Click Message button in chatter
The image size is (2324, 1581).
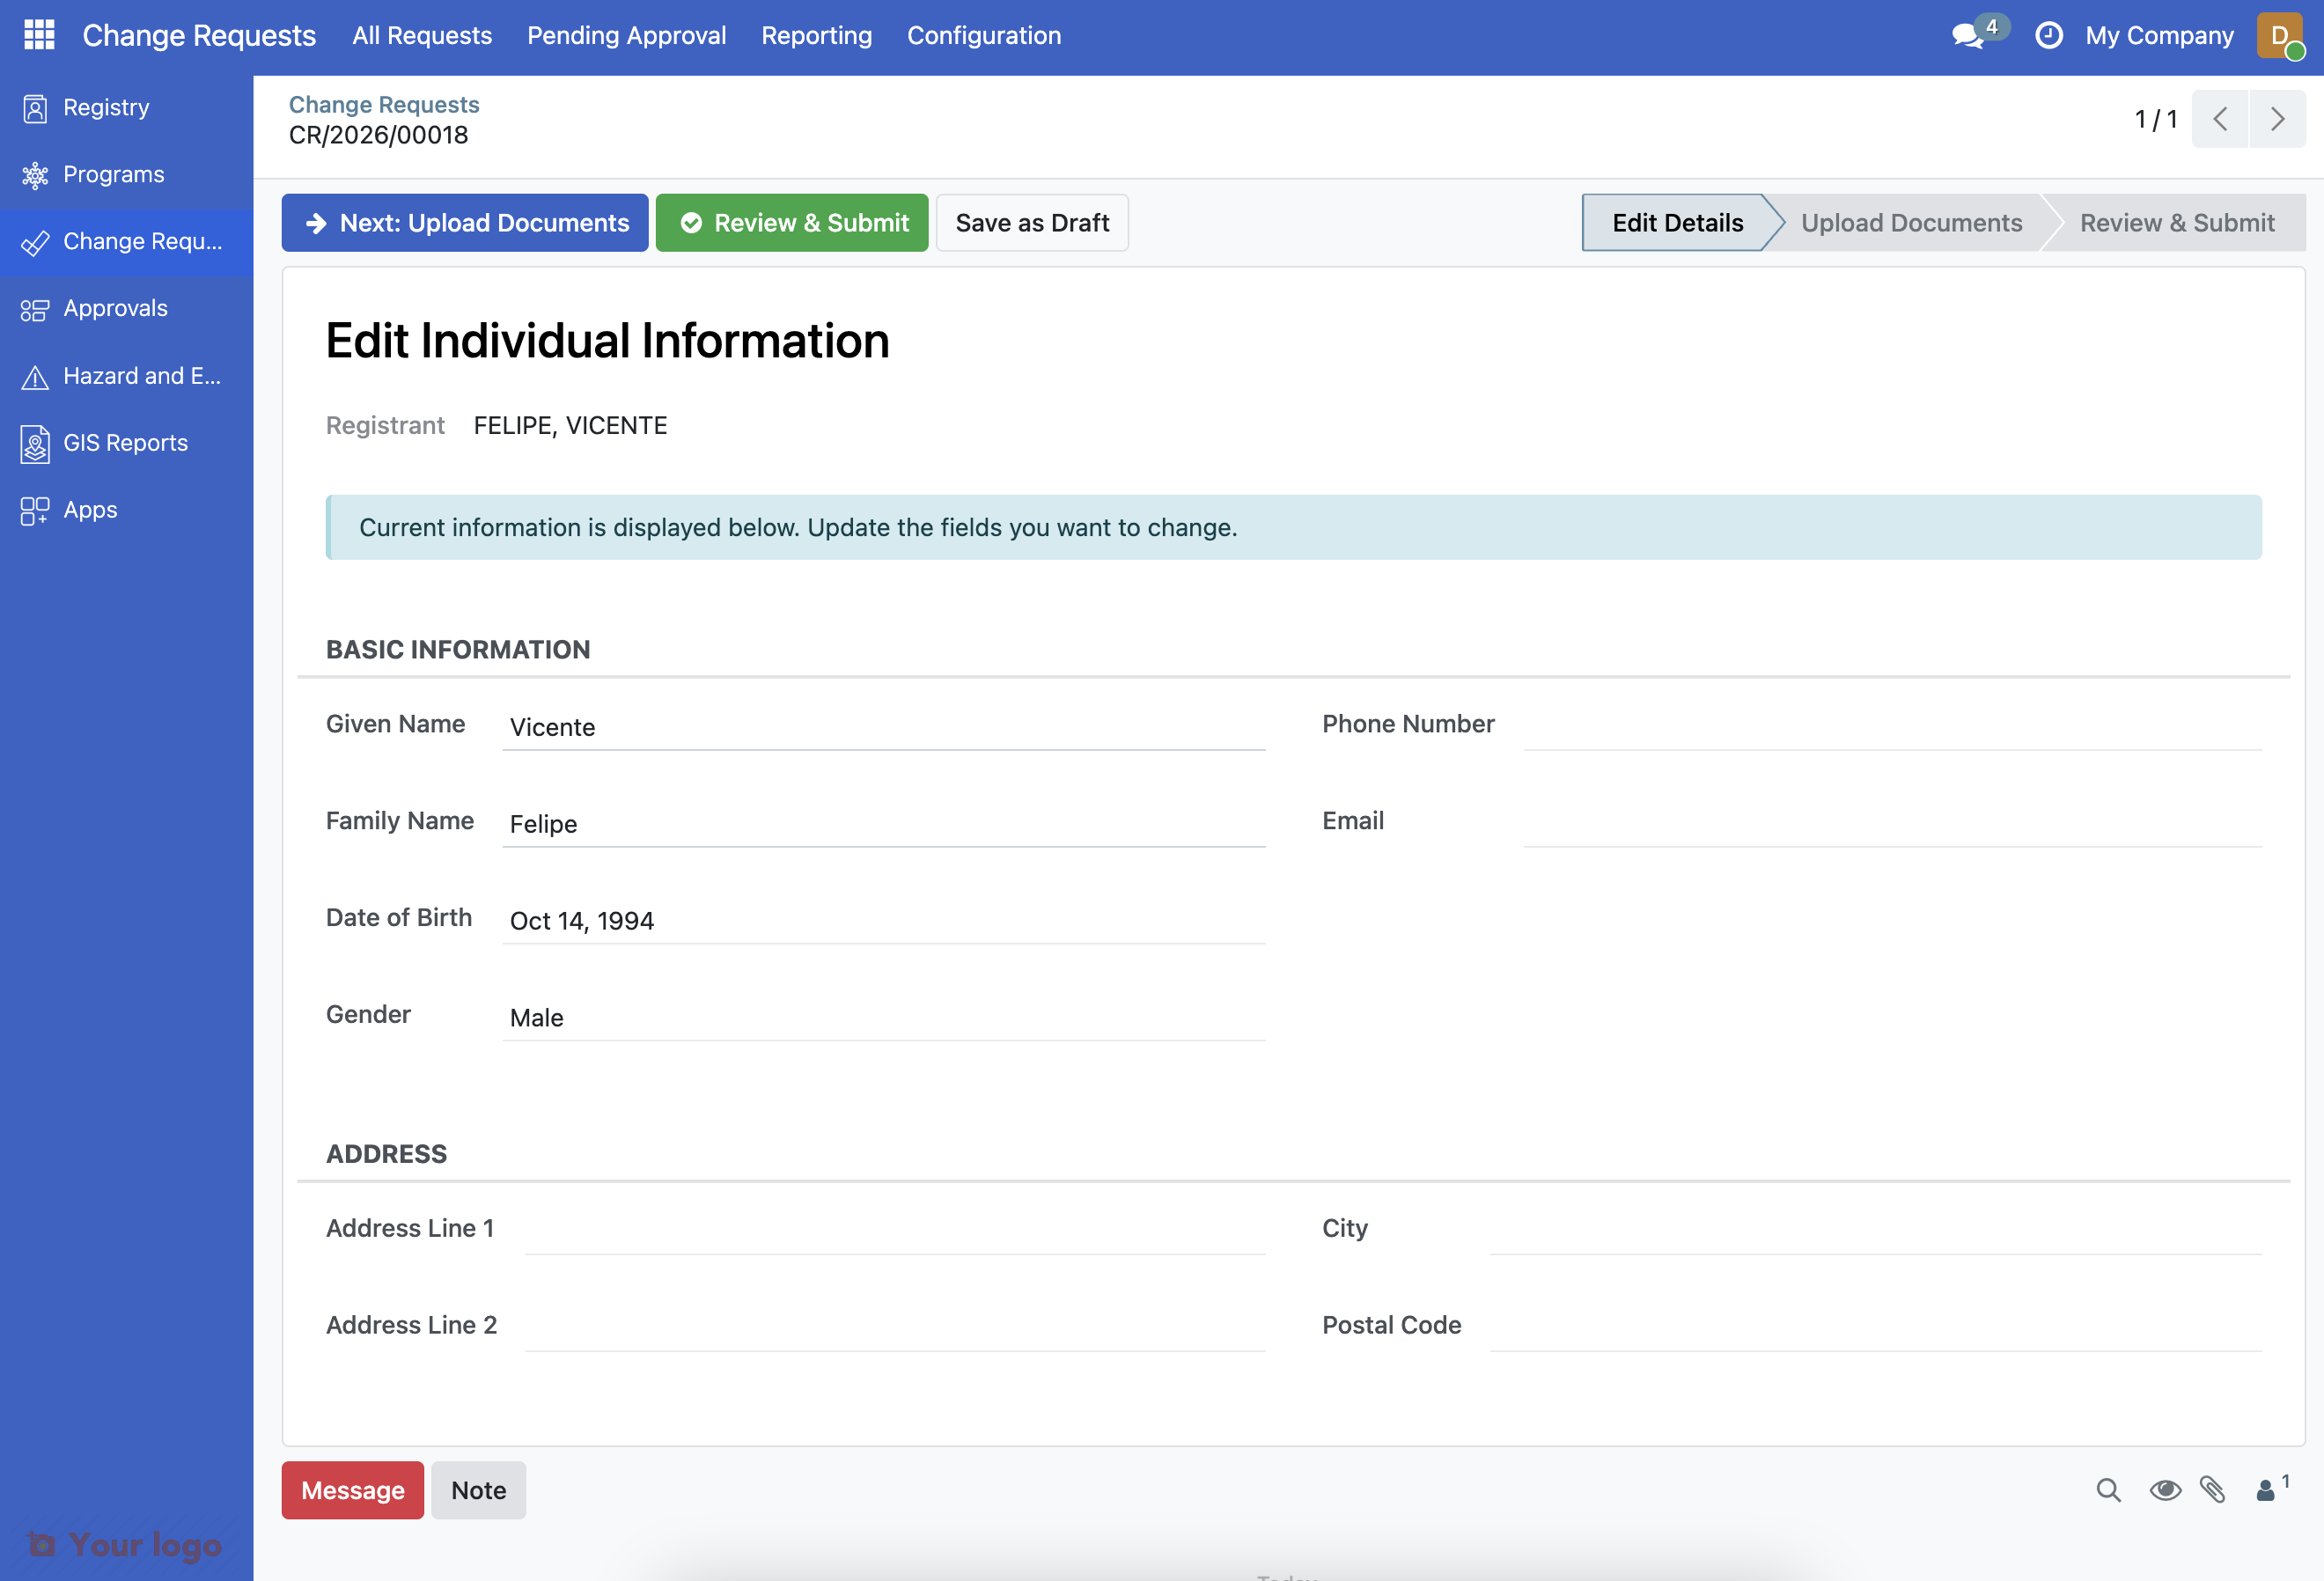(353, 1490)
